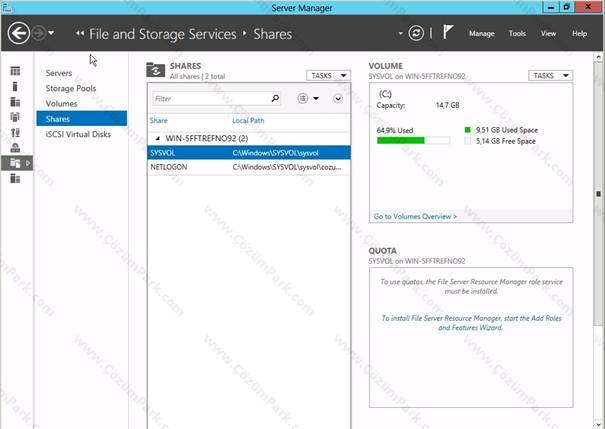Click the (C:) volume label
The width and height of the screenshot is (605, 429).
(x=385, y=94)
